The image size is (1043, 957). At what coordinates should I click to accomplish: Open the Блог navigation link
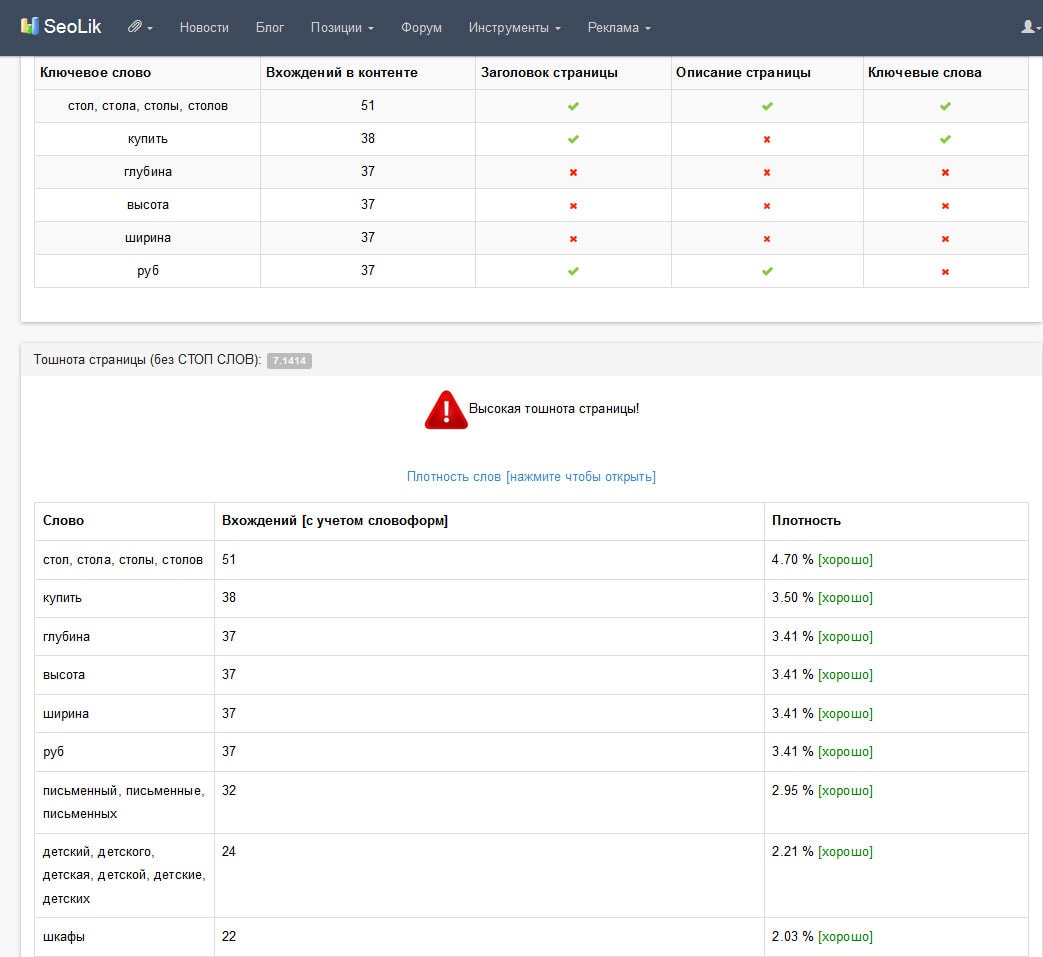pyautogui.click(x=270, y=28)
